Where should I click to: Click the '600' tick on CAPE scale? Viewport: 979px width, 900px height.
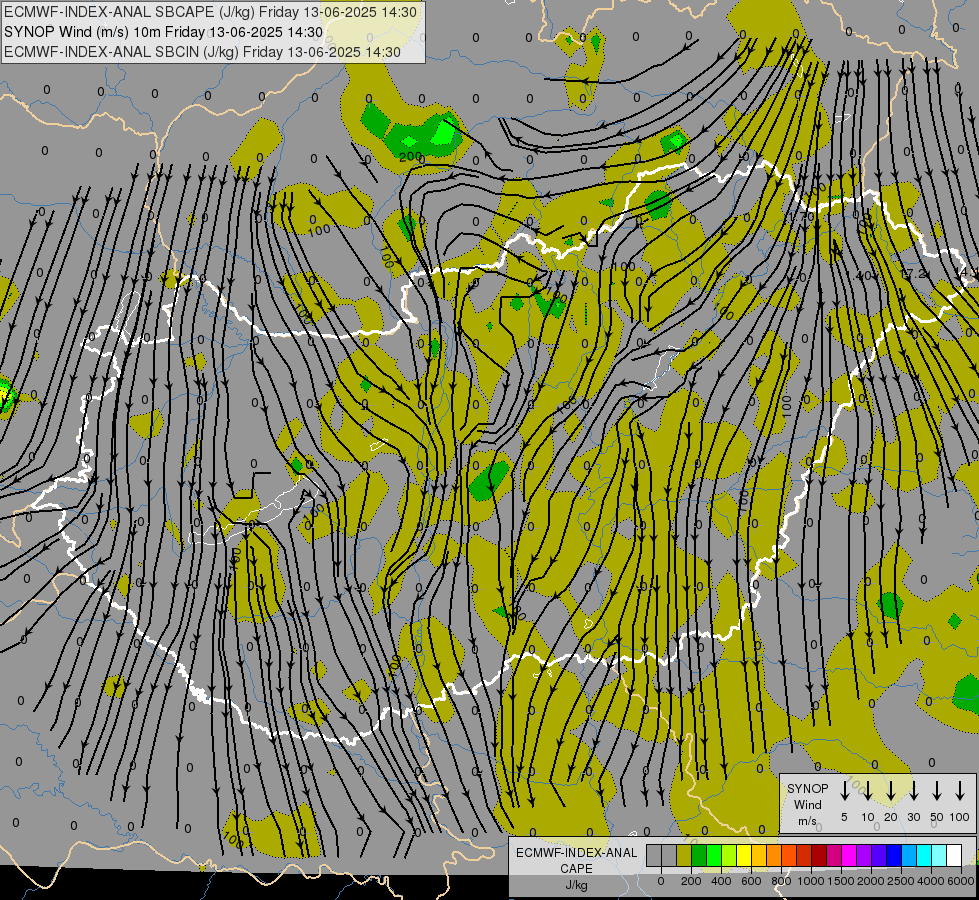[x=751, y=881]
